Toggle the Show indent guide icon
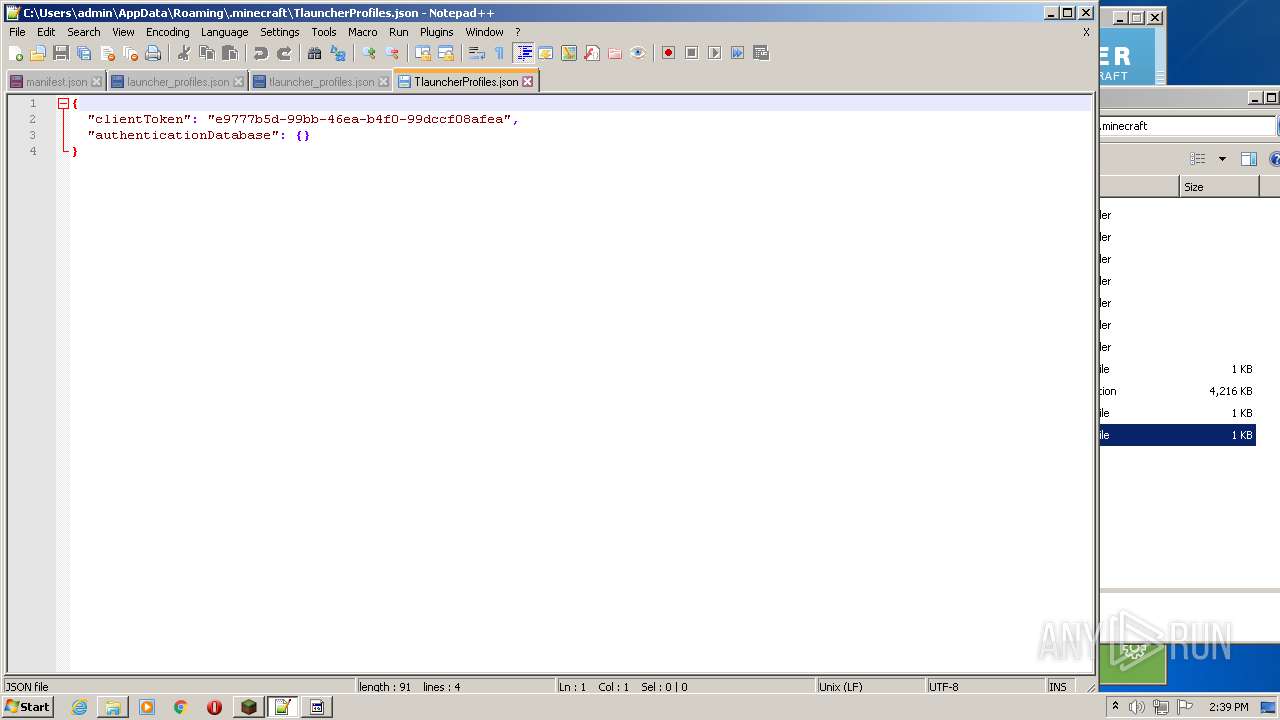This screenshot has height=720, width=1280. (523, 53)
